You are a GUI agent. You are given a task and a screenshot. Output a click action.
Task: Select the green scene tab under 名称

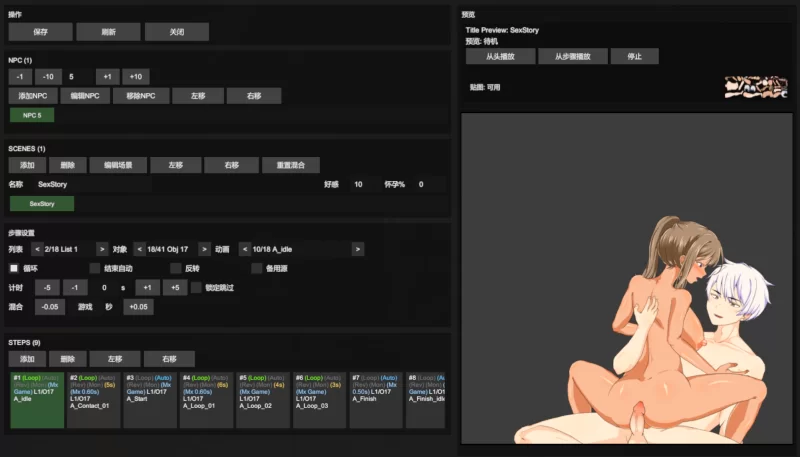42,204
